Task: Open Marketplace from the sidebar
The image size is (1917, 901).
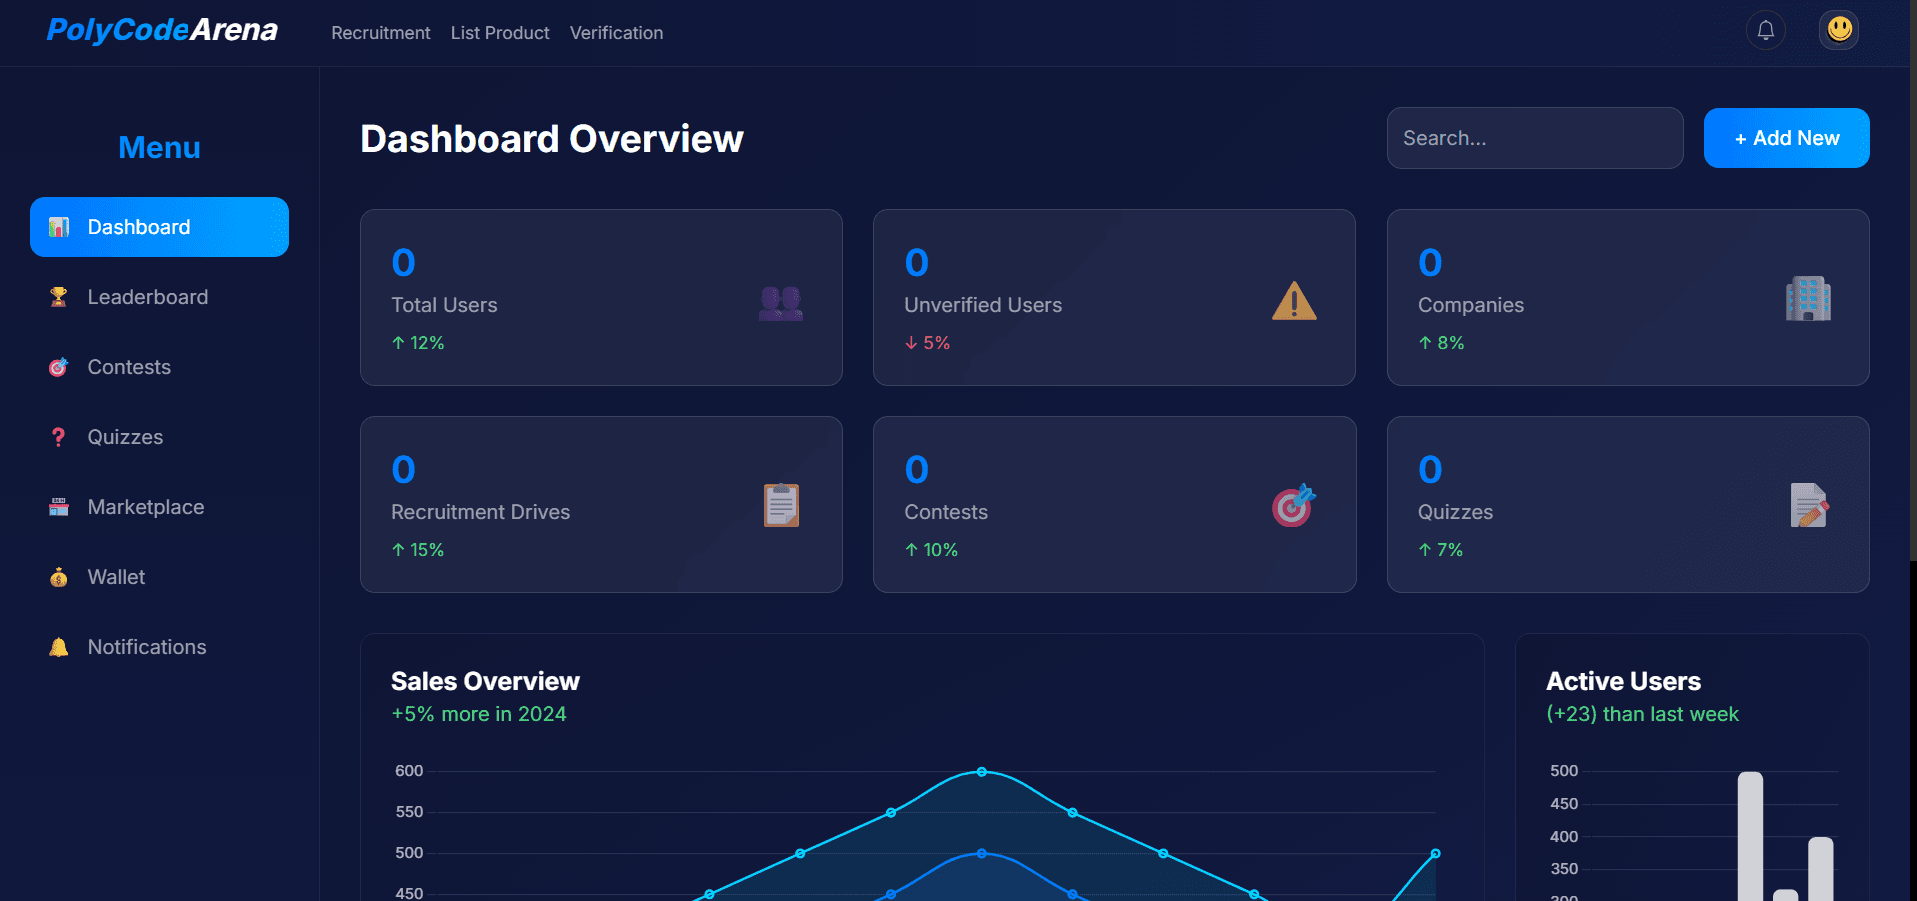Action: click(x=145, y=507)
